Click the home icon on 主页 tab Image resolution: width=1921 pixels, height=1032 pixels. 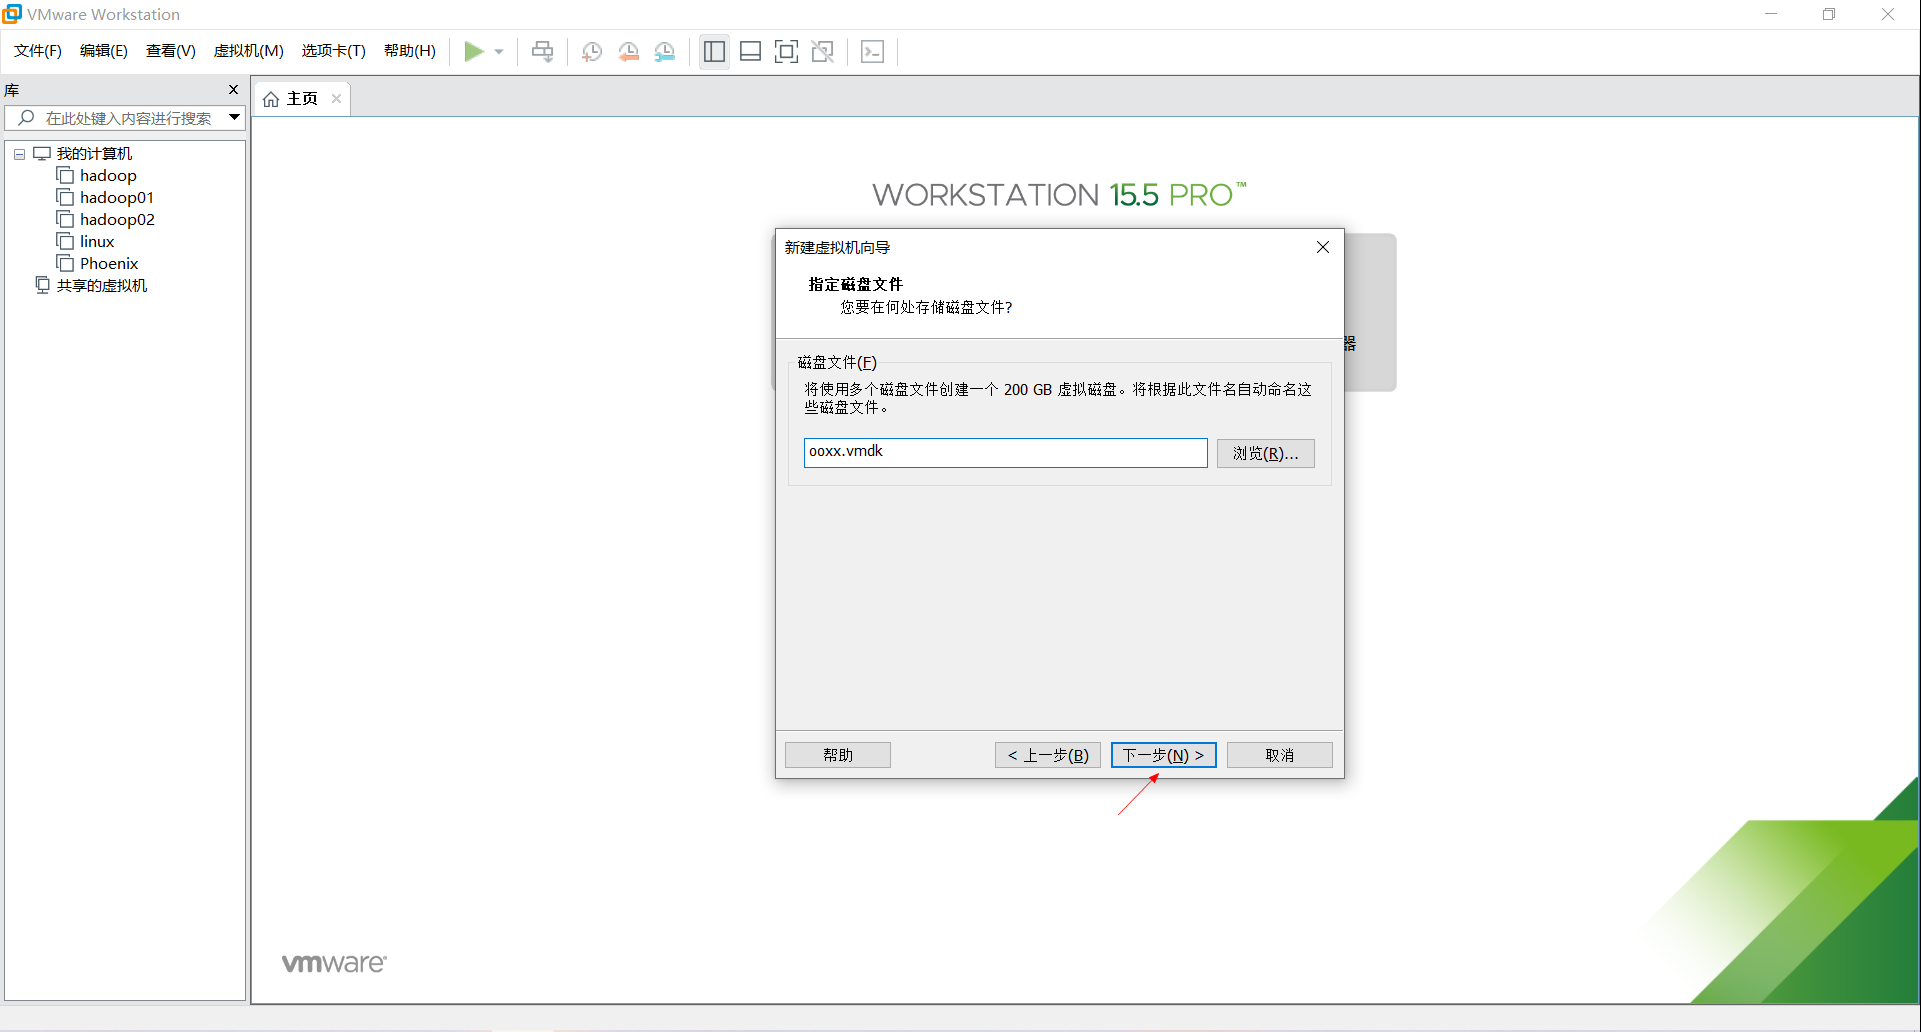pos(271,99)
